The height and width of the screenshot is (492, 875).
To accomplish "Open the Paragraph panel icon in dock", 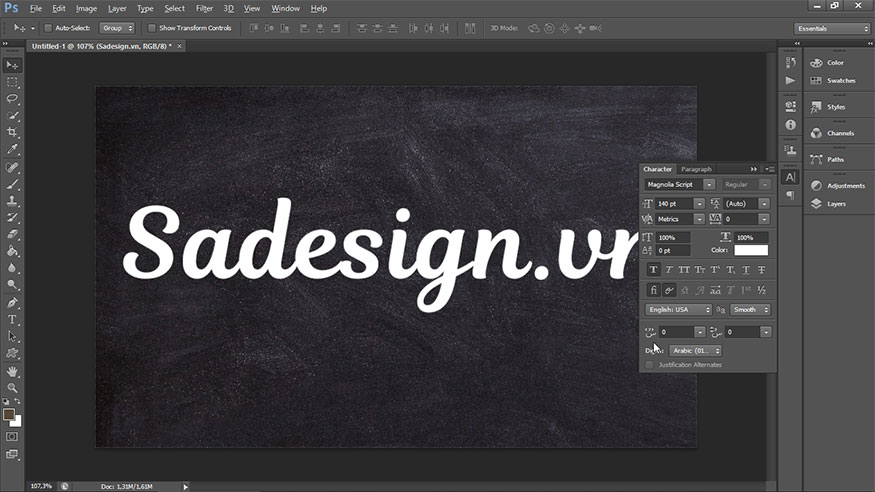I will [x=790, y=195].
